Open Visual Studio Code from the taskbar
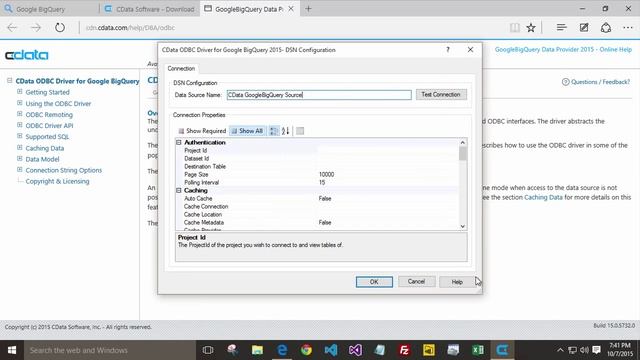The height and width of the screenshot is (360, 640). (331, 350)
